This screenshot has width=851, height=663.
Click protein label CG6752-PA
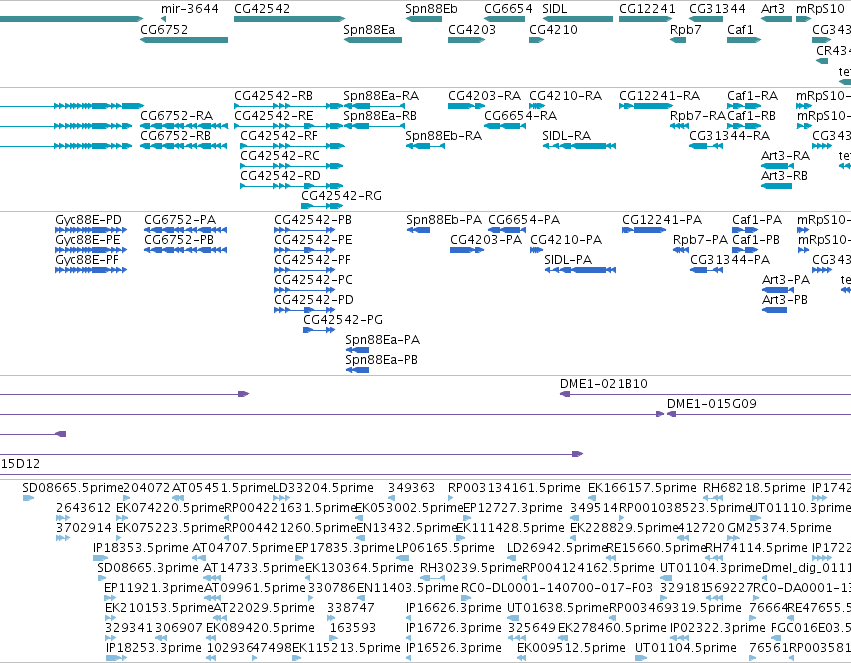point(180,220)
